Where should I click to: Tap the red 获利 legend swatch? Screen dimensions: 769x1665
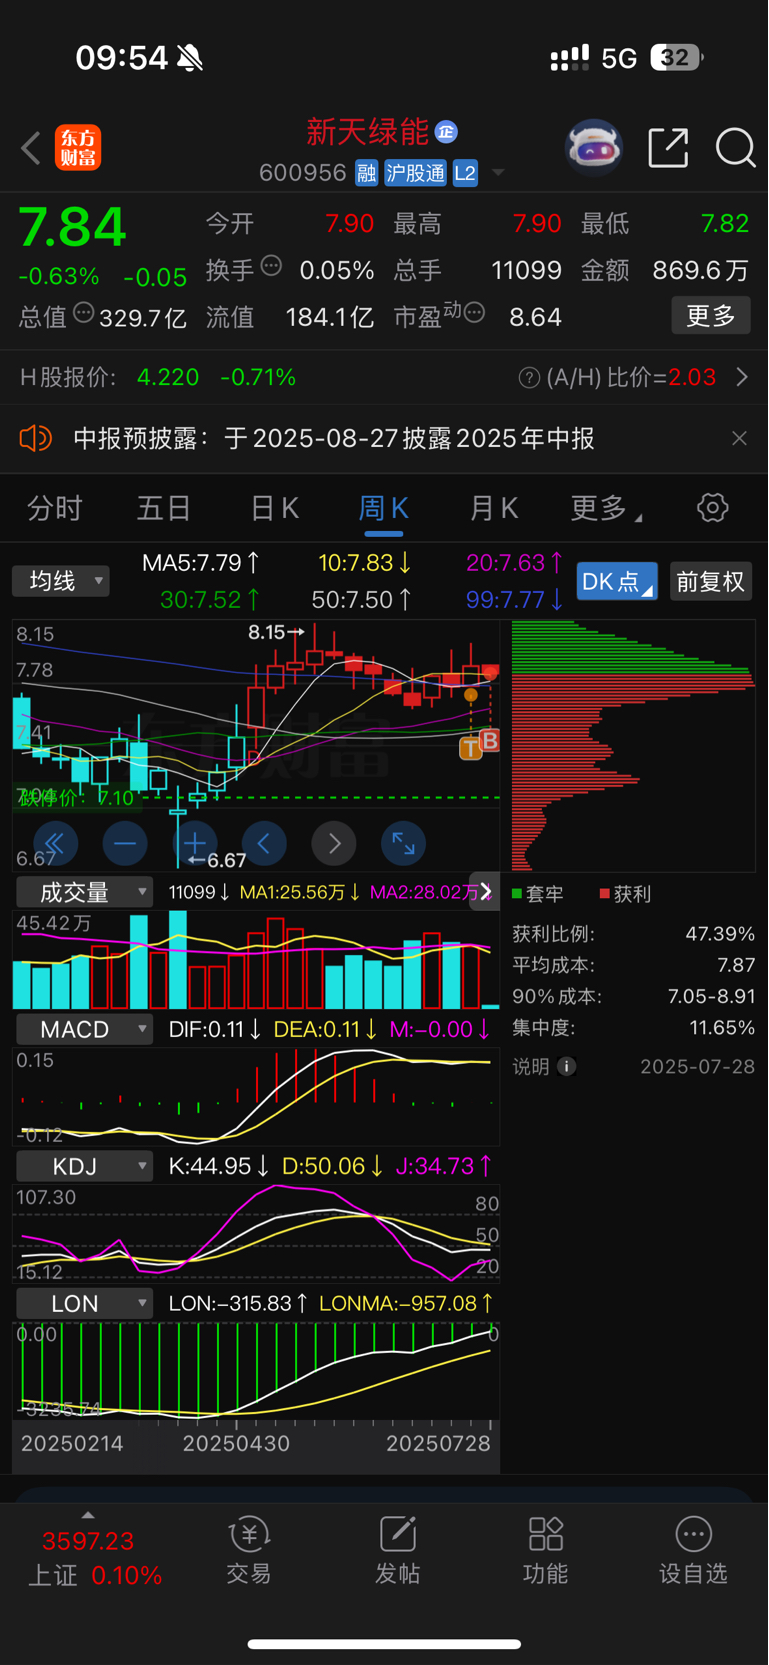604,893
